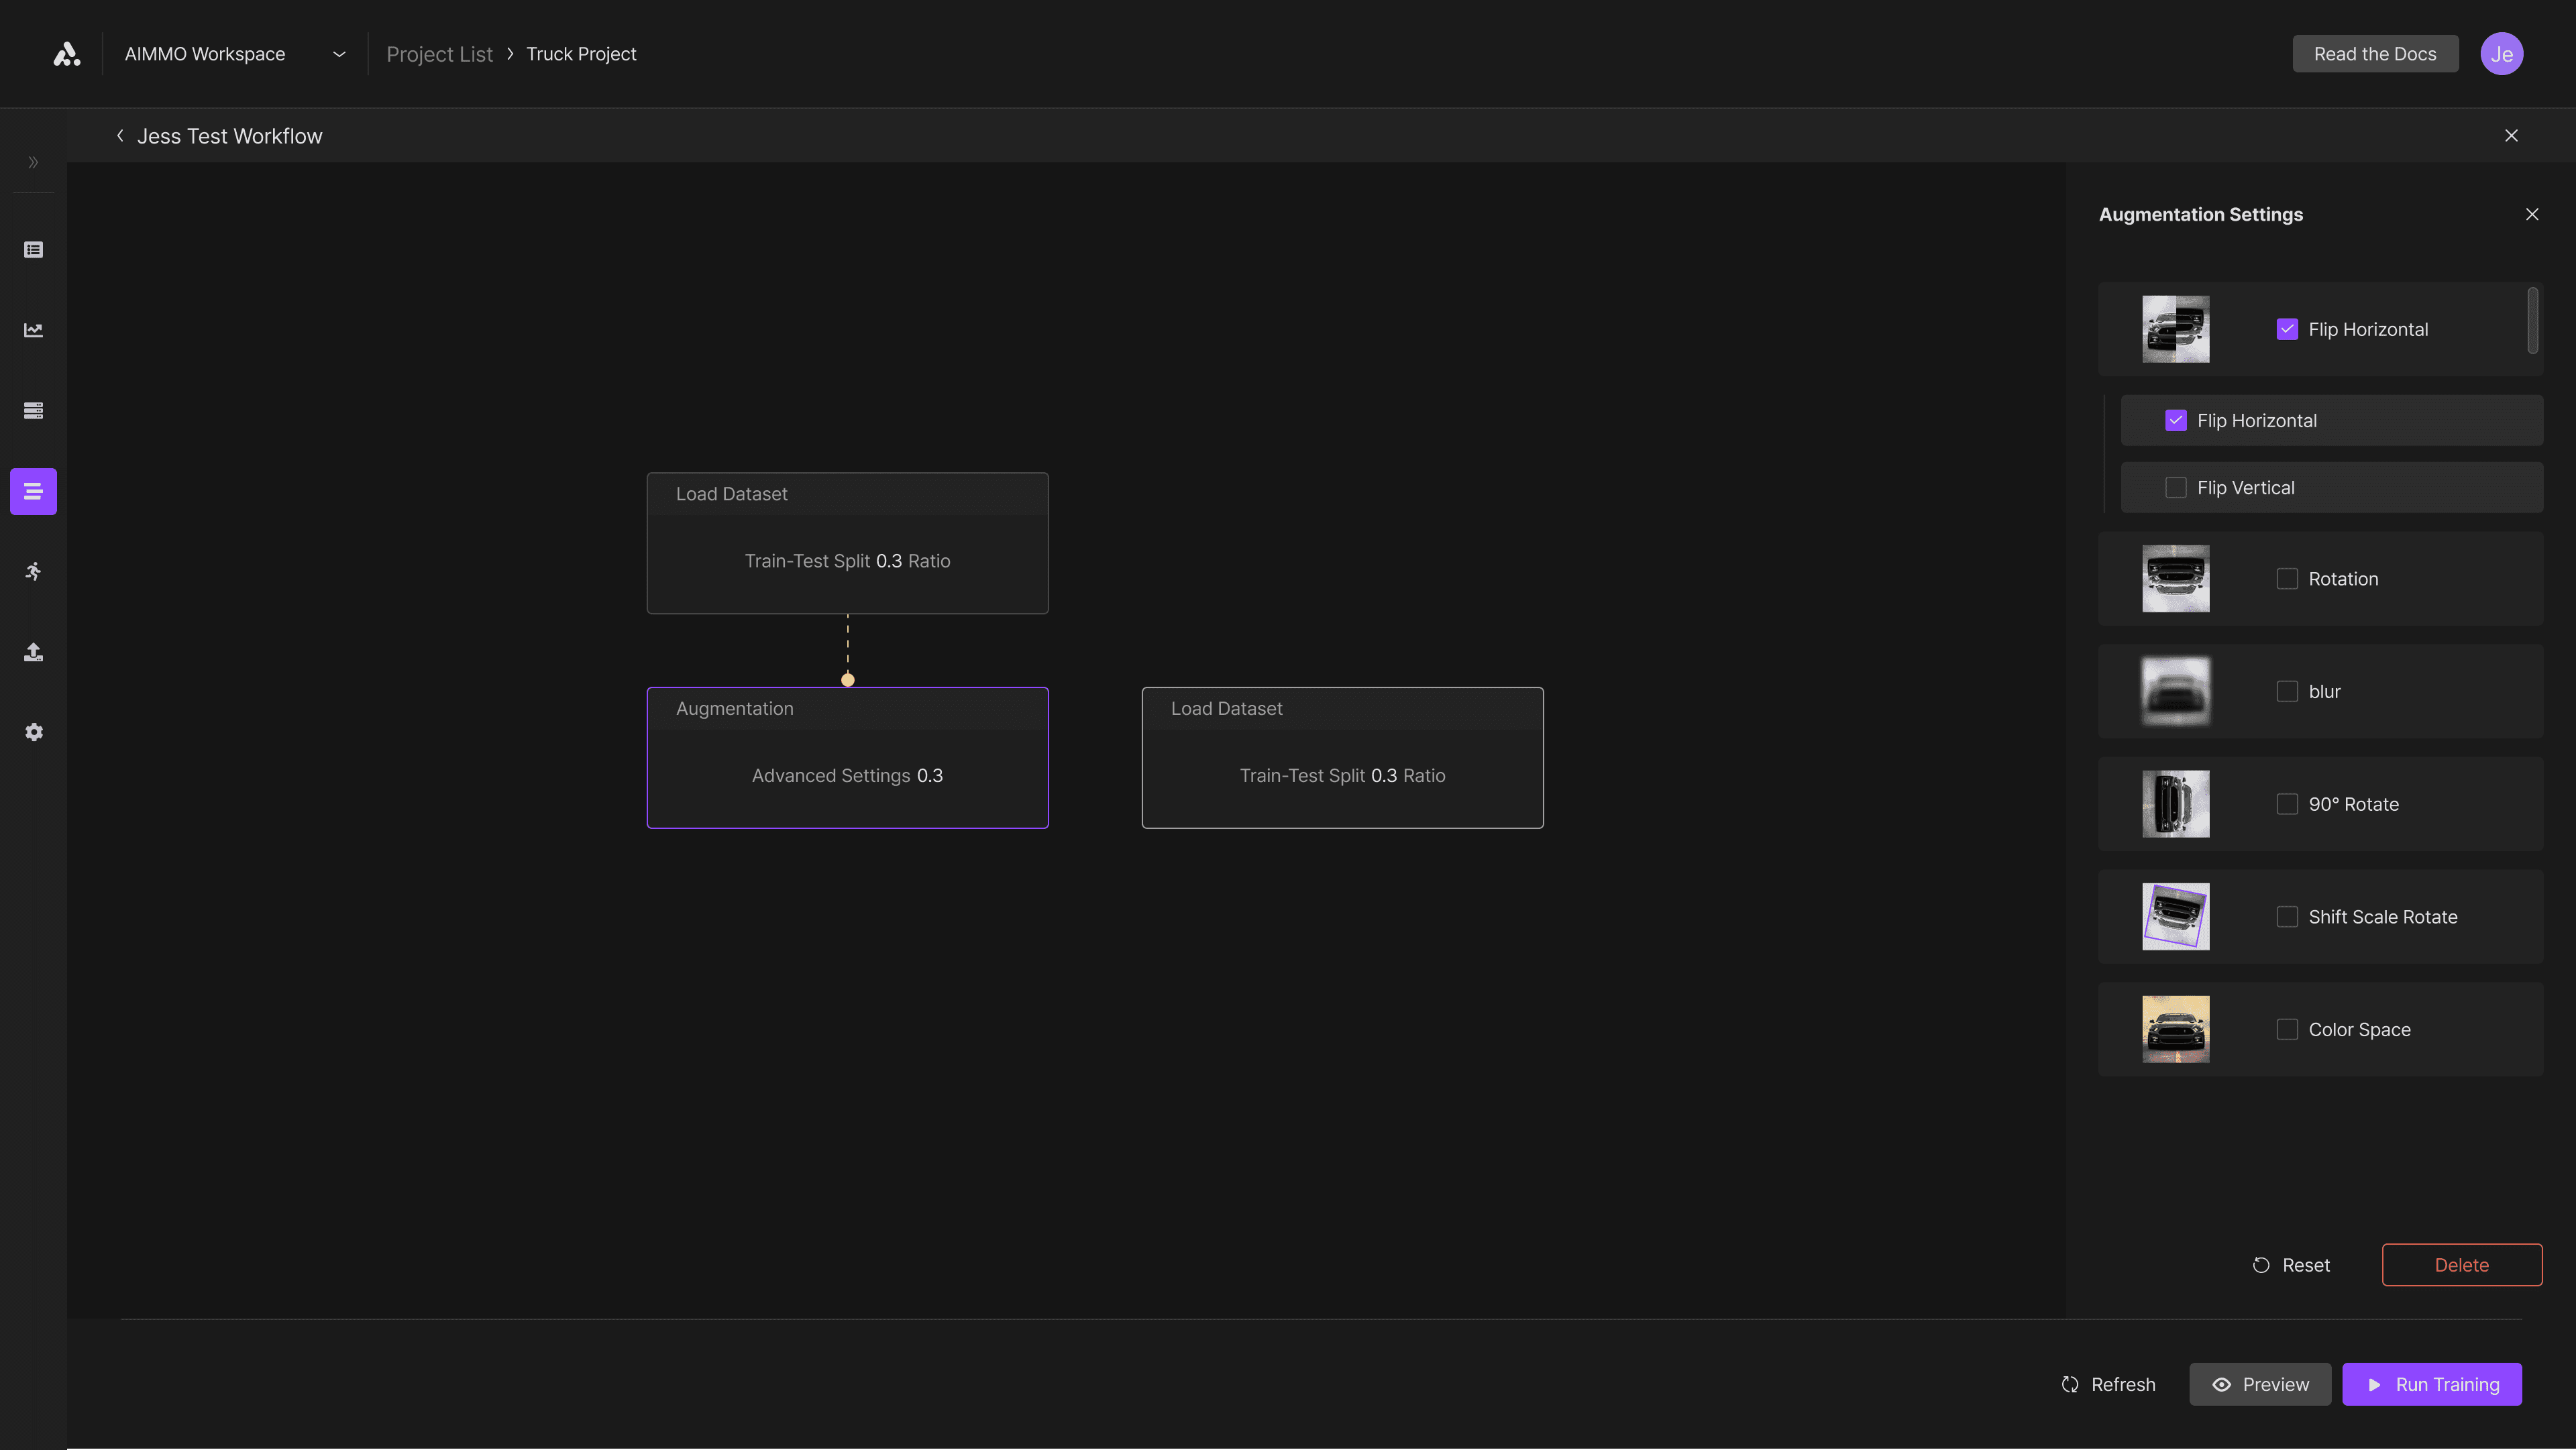This screenshot has width=2576, height=1450.
Task: Click the Delete button
Action: coord(2461,1265)
